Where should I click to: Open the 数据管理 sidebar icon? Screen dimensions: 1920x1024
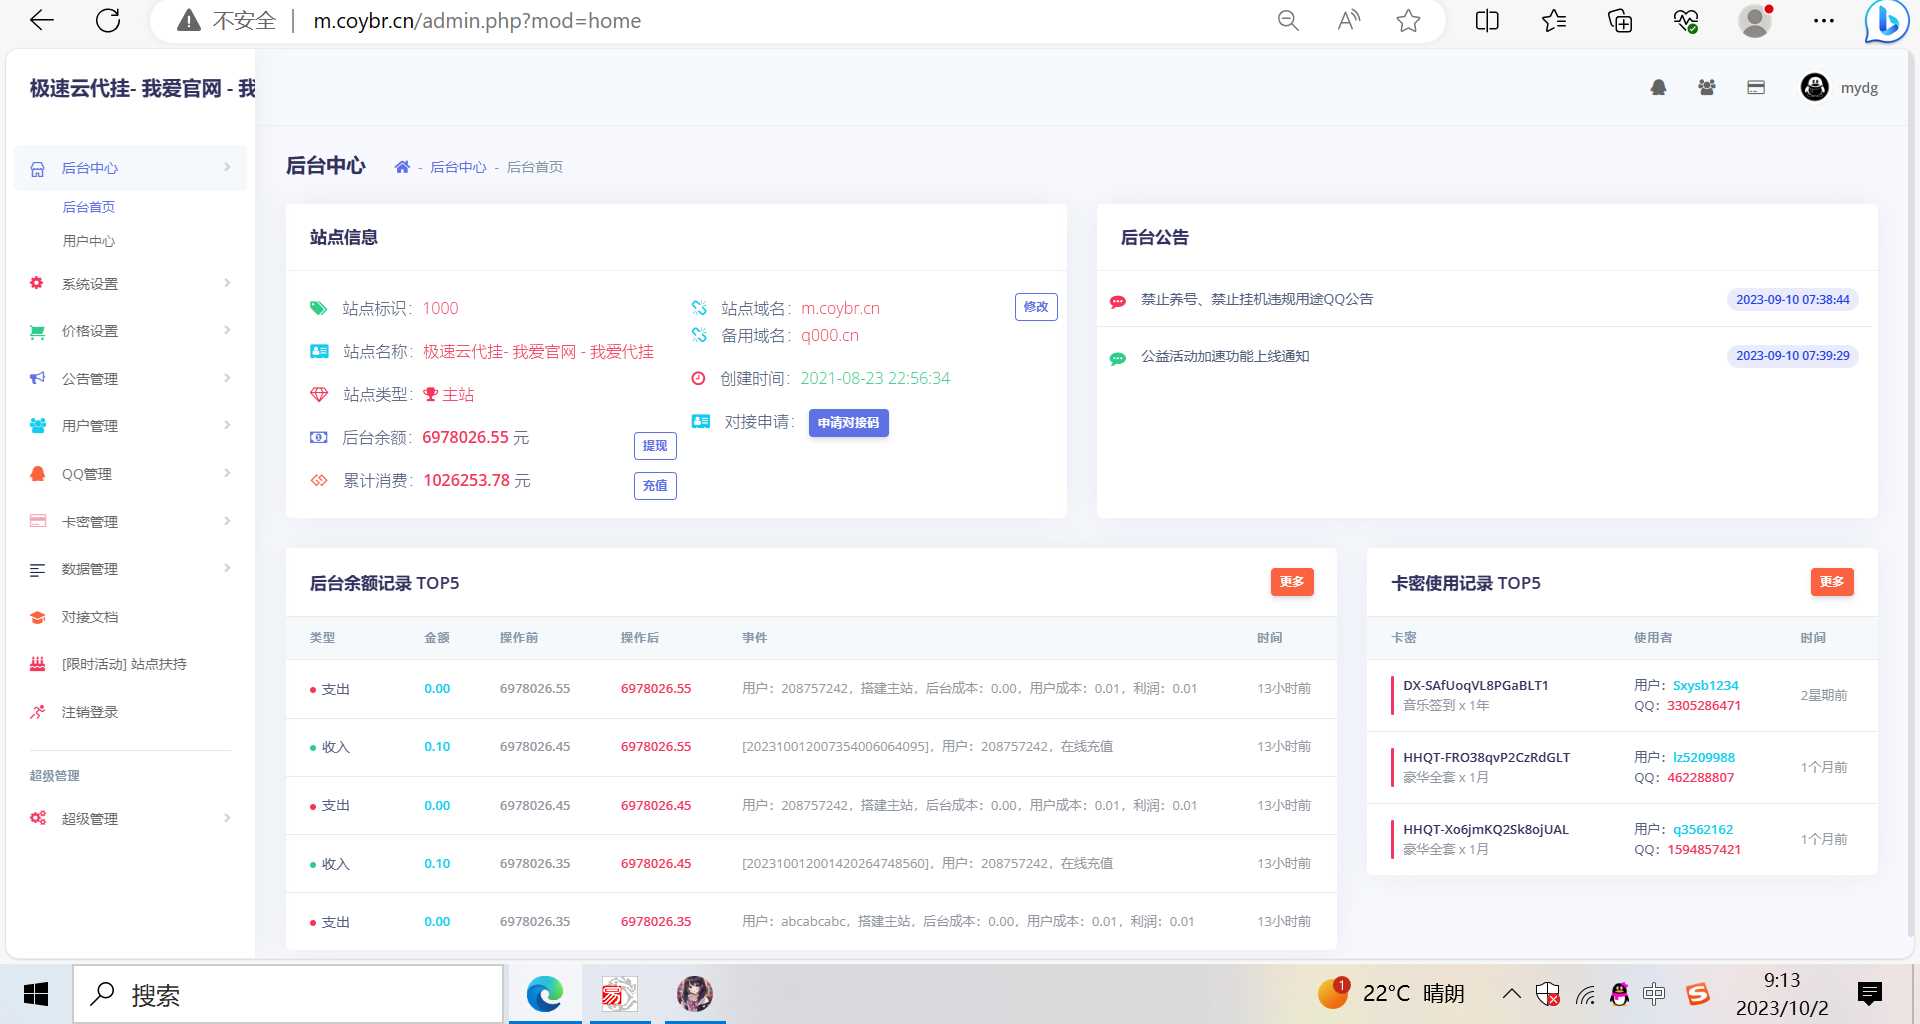coord(37,569)
